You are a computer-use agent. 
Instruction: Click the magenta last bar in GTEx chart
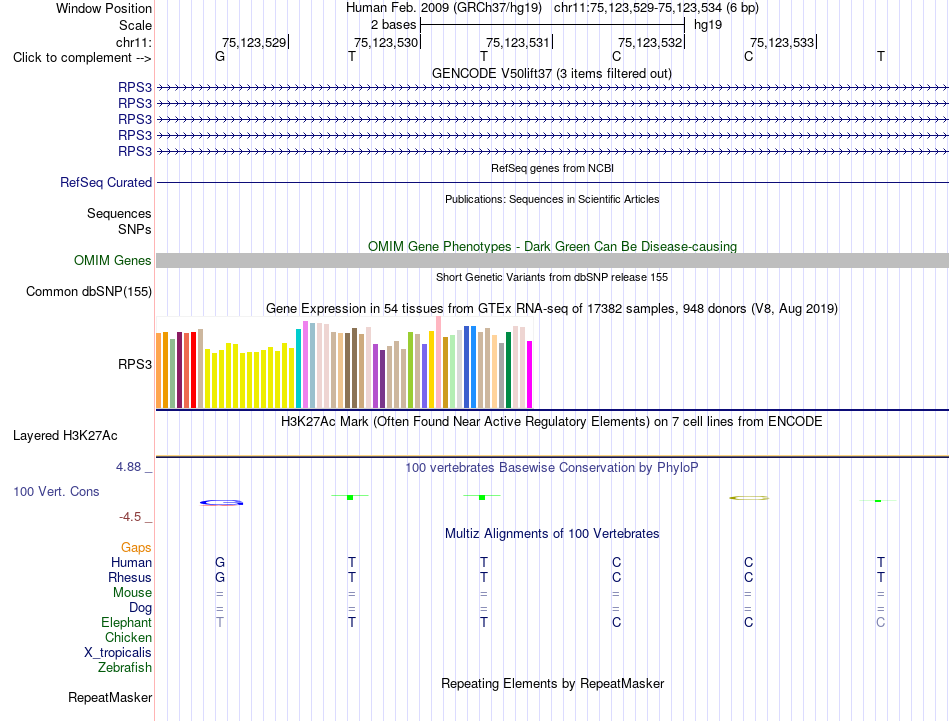(x=529, y=374)
